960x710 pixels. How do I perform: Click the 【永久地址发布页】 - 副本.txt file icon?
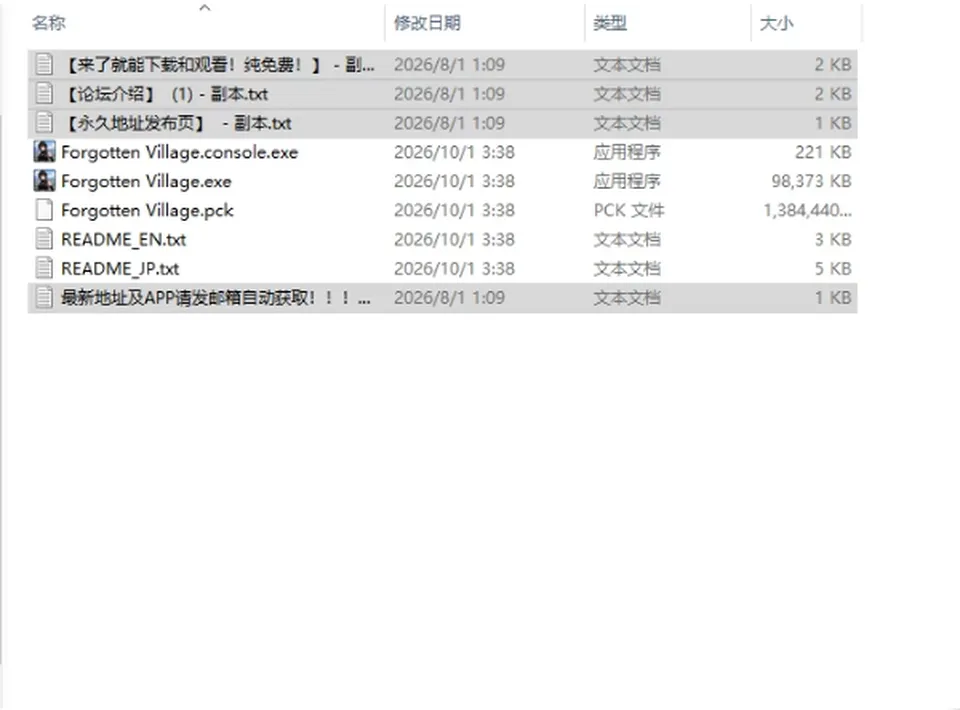tap(44, 123)
